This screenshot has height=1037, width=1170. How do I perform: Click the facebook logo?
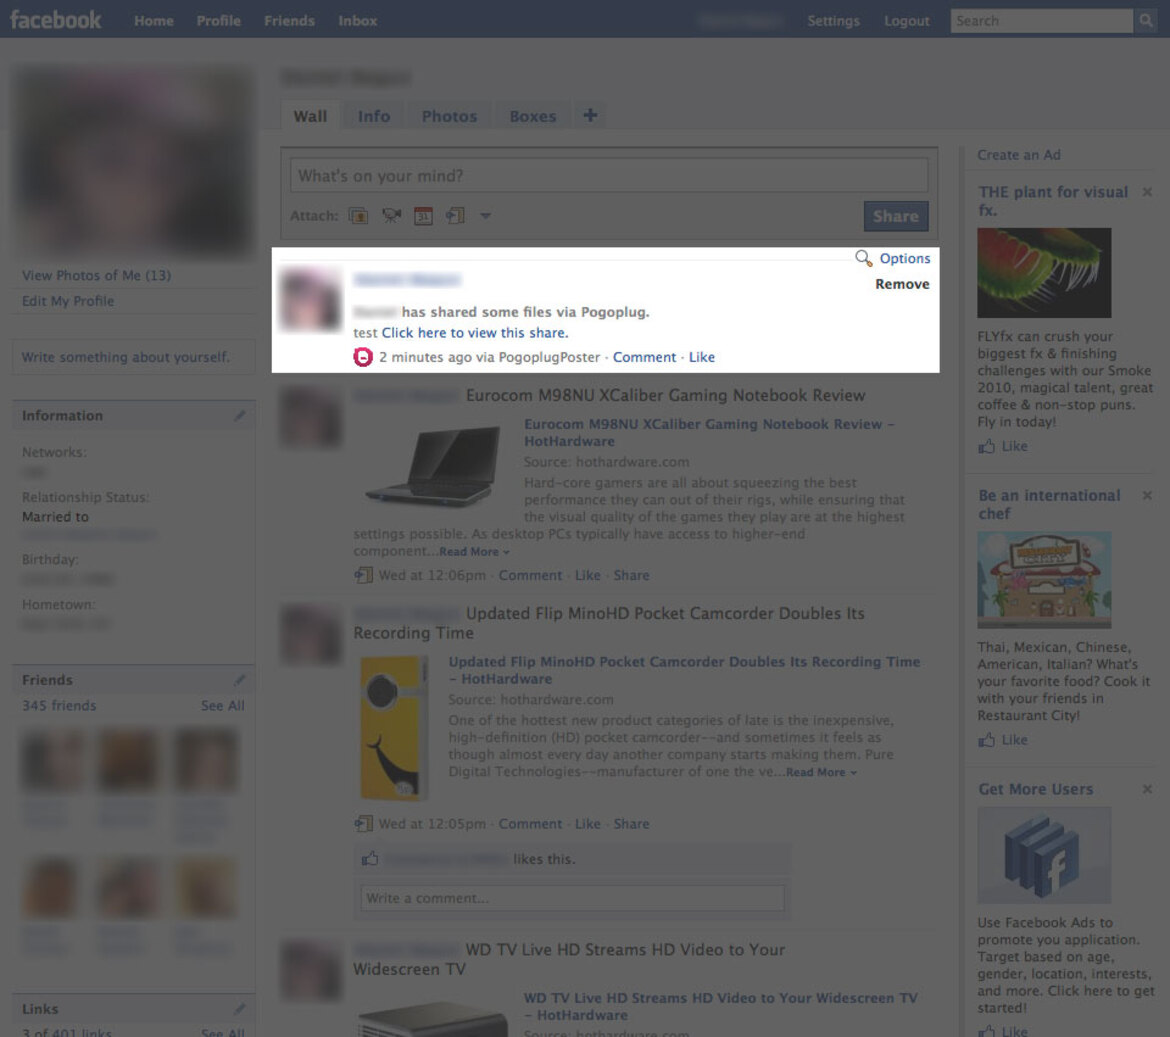pos(55,19)
